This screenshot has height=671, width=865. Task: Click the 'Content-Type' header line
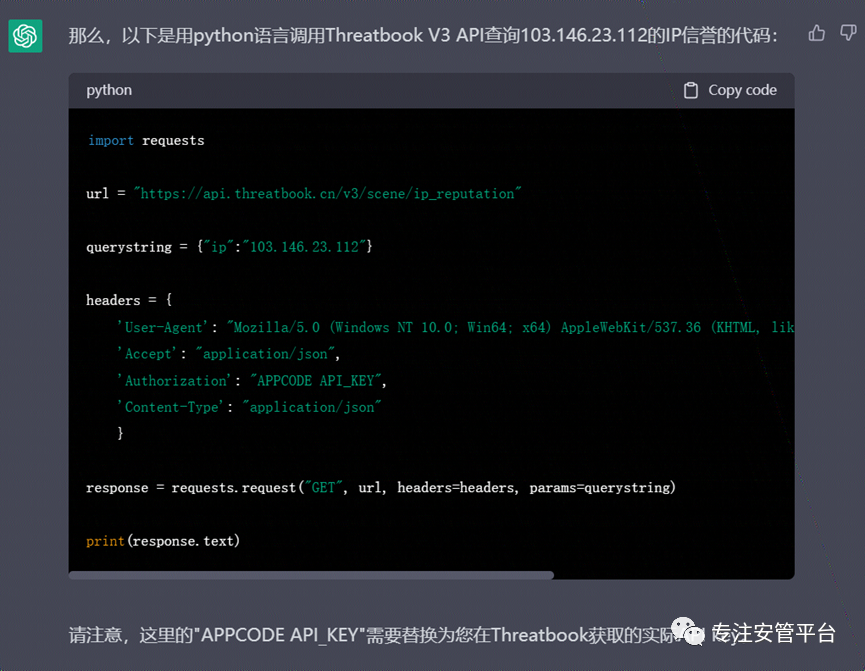[249, 407]
